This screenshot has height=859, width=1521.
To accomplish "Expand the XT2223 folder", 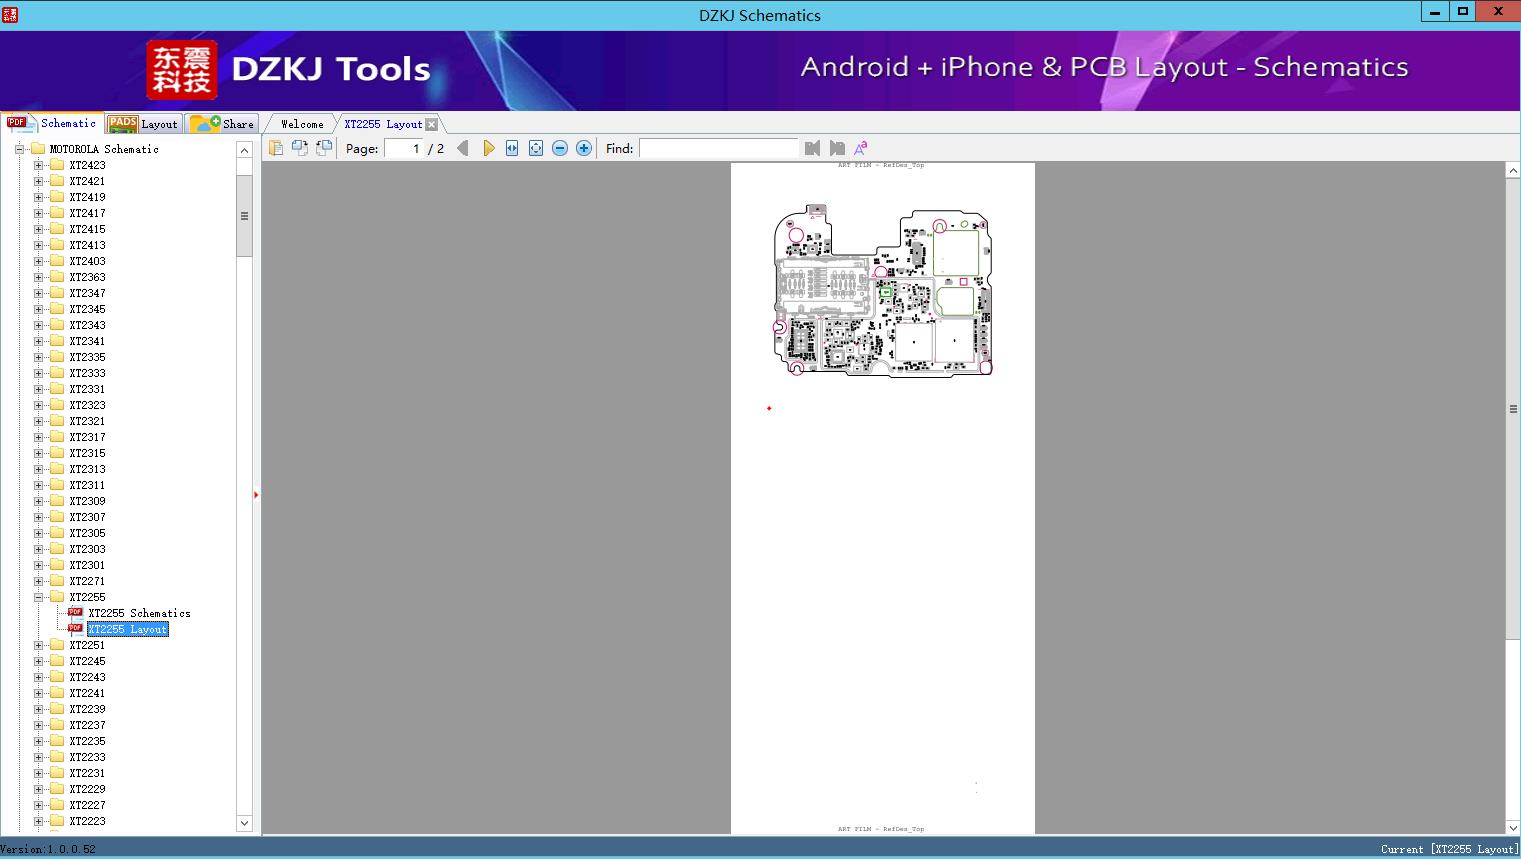I will (38, 821).
